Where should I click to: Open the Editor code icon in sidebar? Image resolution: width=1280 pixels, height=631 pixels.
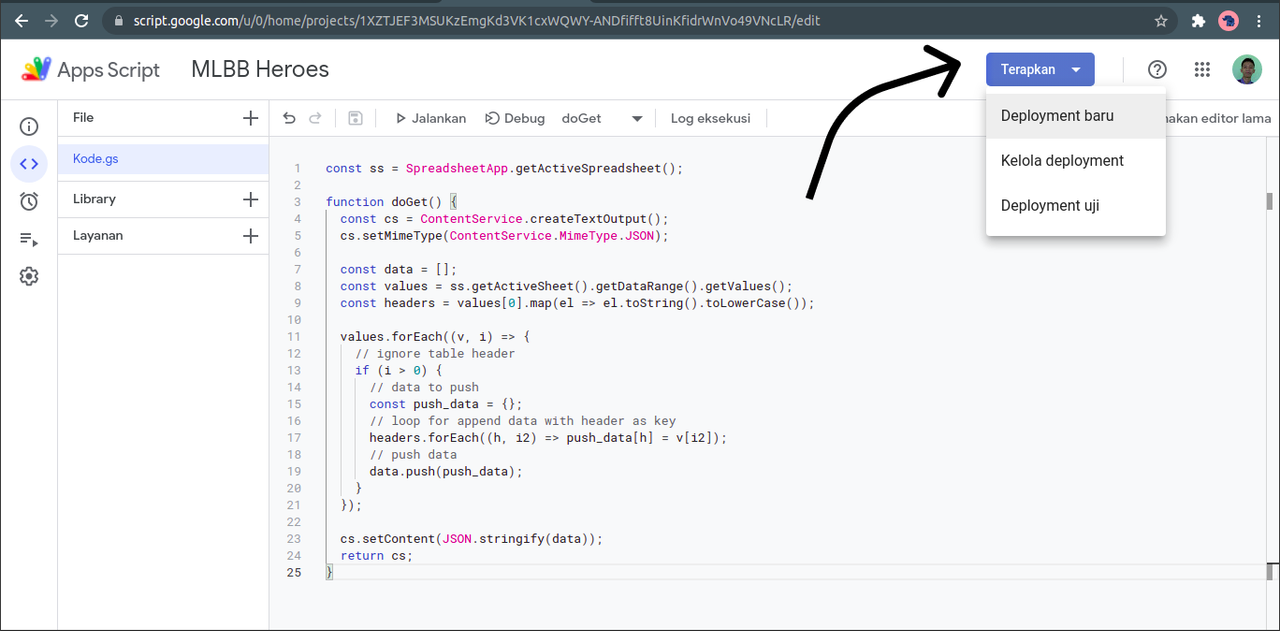[29, 163]
